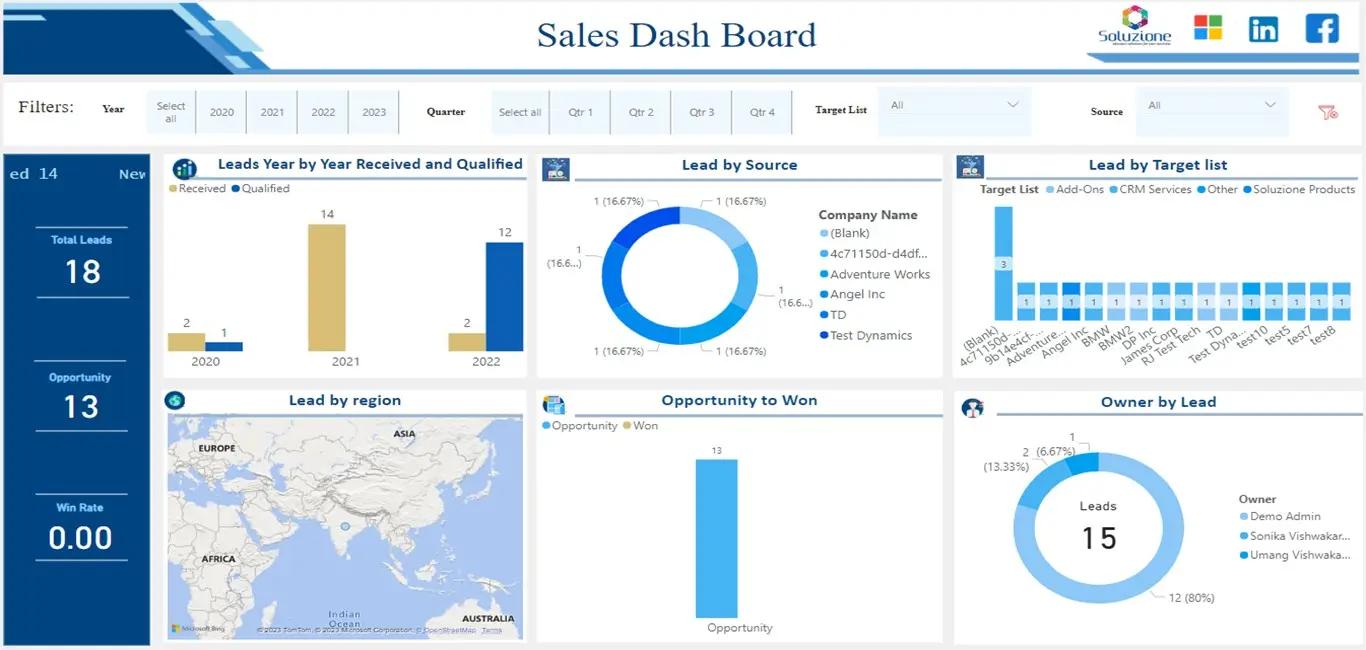This screenshot has height=650, width=1366.
Task: Click the 2020 Qualified bar labeled 1
Action: [224, 346]
